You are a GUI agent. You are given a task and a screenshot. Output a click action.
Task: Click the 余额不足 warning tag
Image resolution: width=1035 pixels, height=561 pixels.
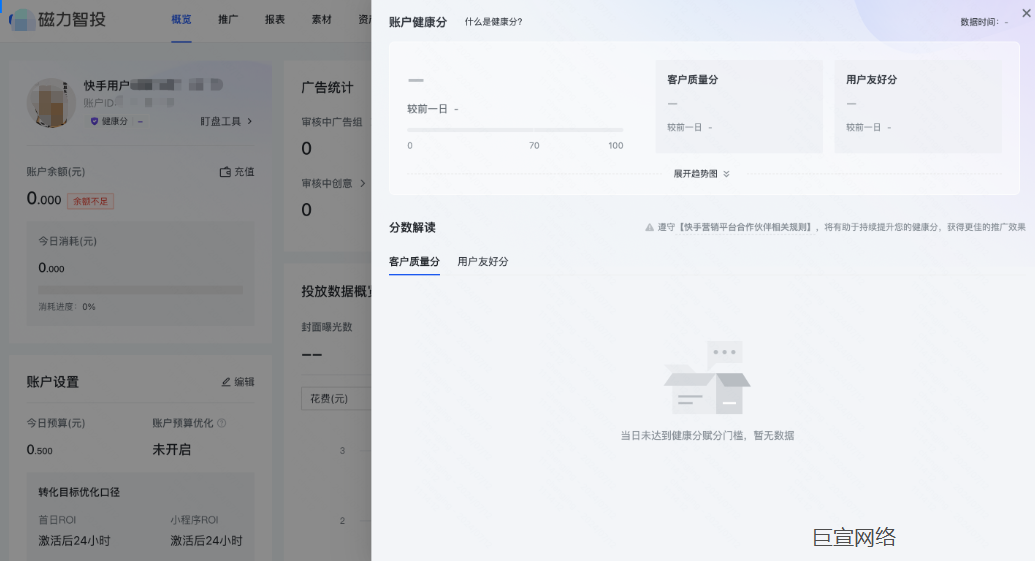(90, 201)
